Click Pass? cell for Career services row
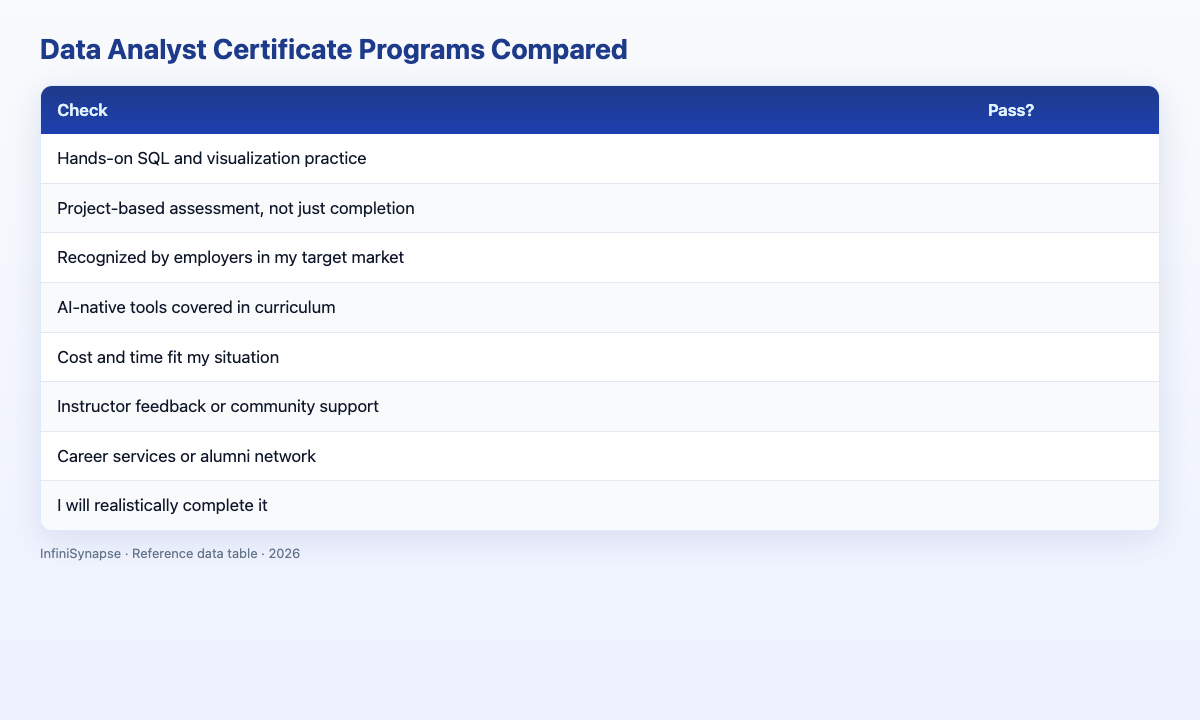 click(x=1065, y=456)
